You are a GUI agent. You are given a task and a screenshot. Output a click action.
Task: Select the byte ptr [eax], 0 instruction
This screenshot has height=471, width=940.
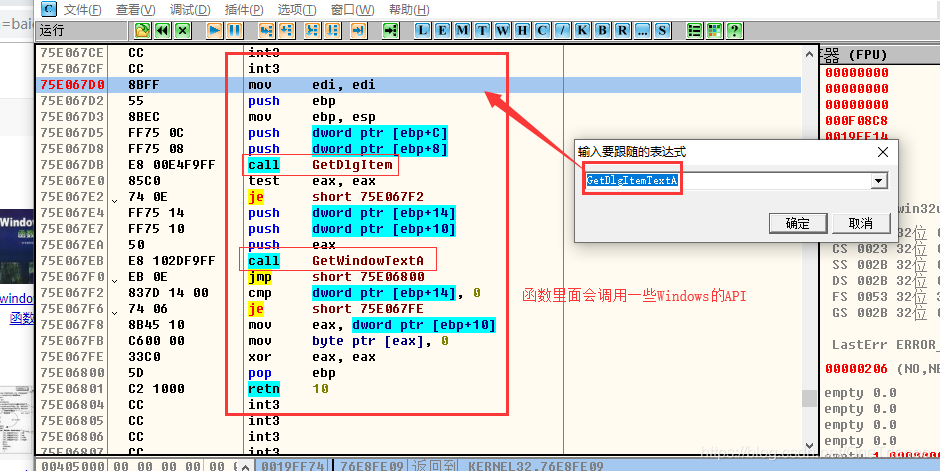[x=348, y=340]
